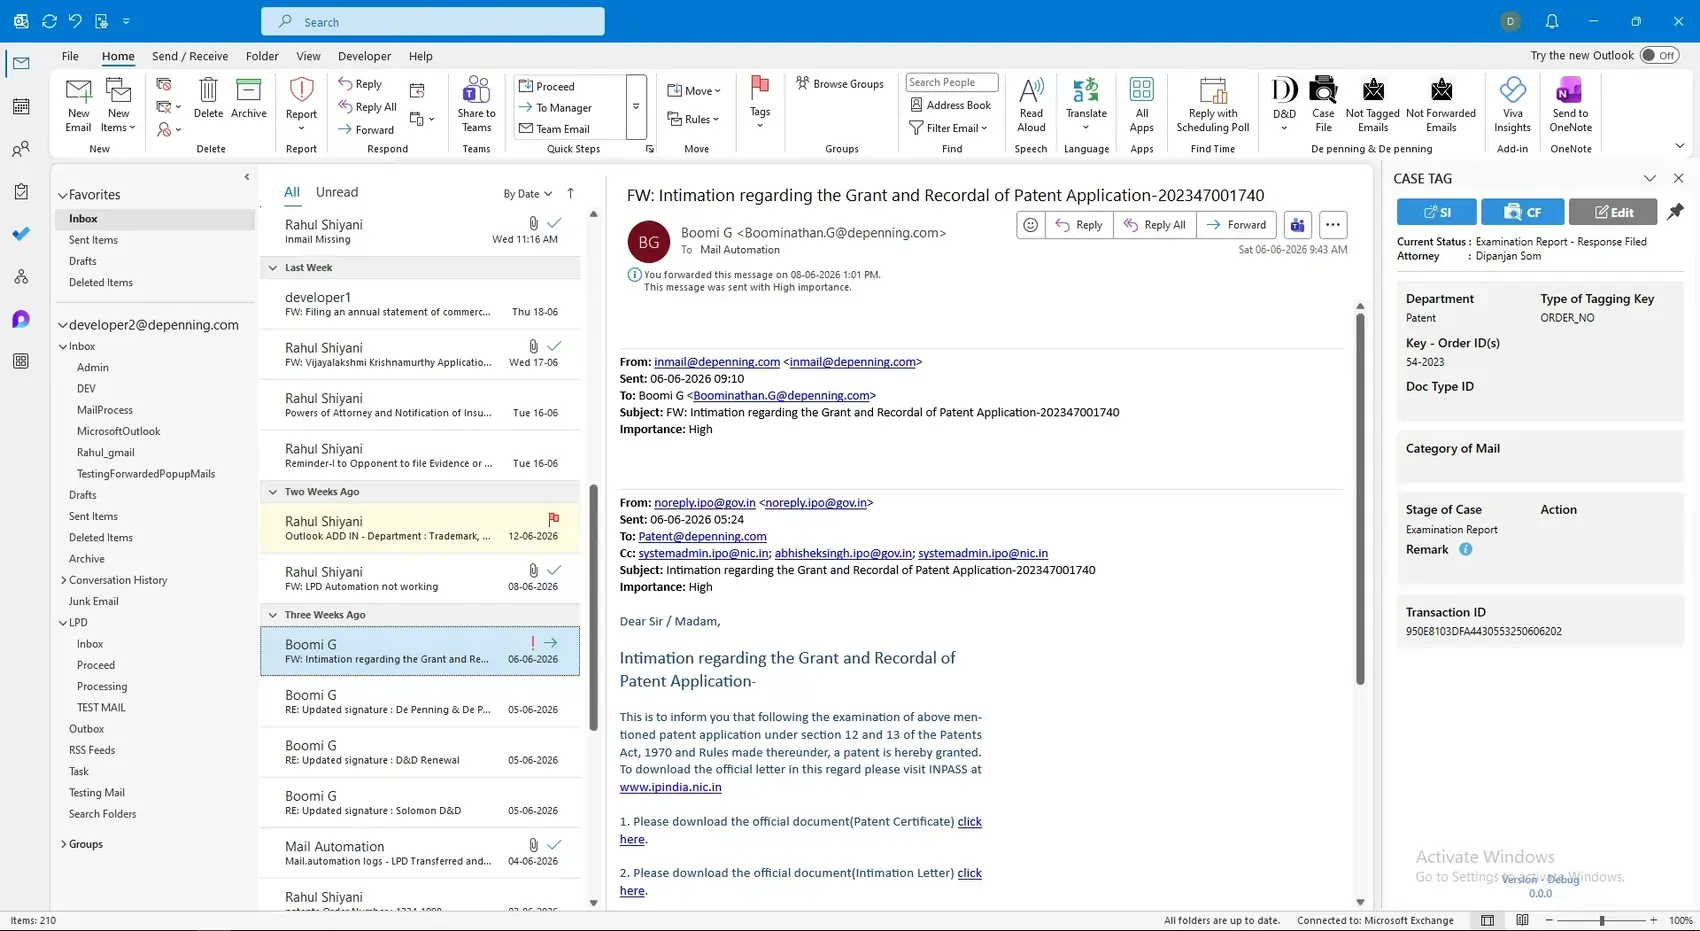Screen dimensions: 1700x931
Task: Collapse the Last Week group
Action: point(272,268)
